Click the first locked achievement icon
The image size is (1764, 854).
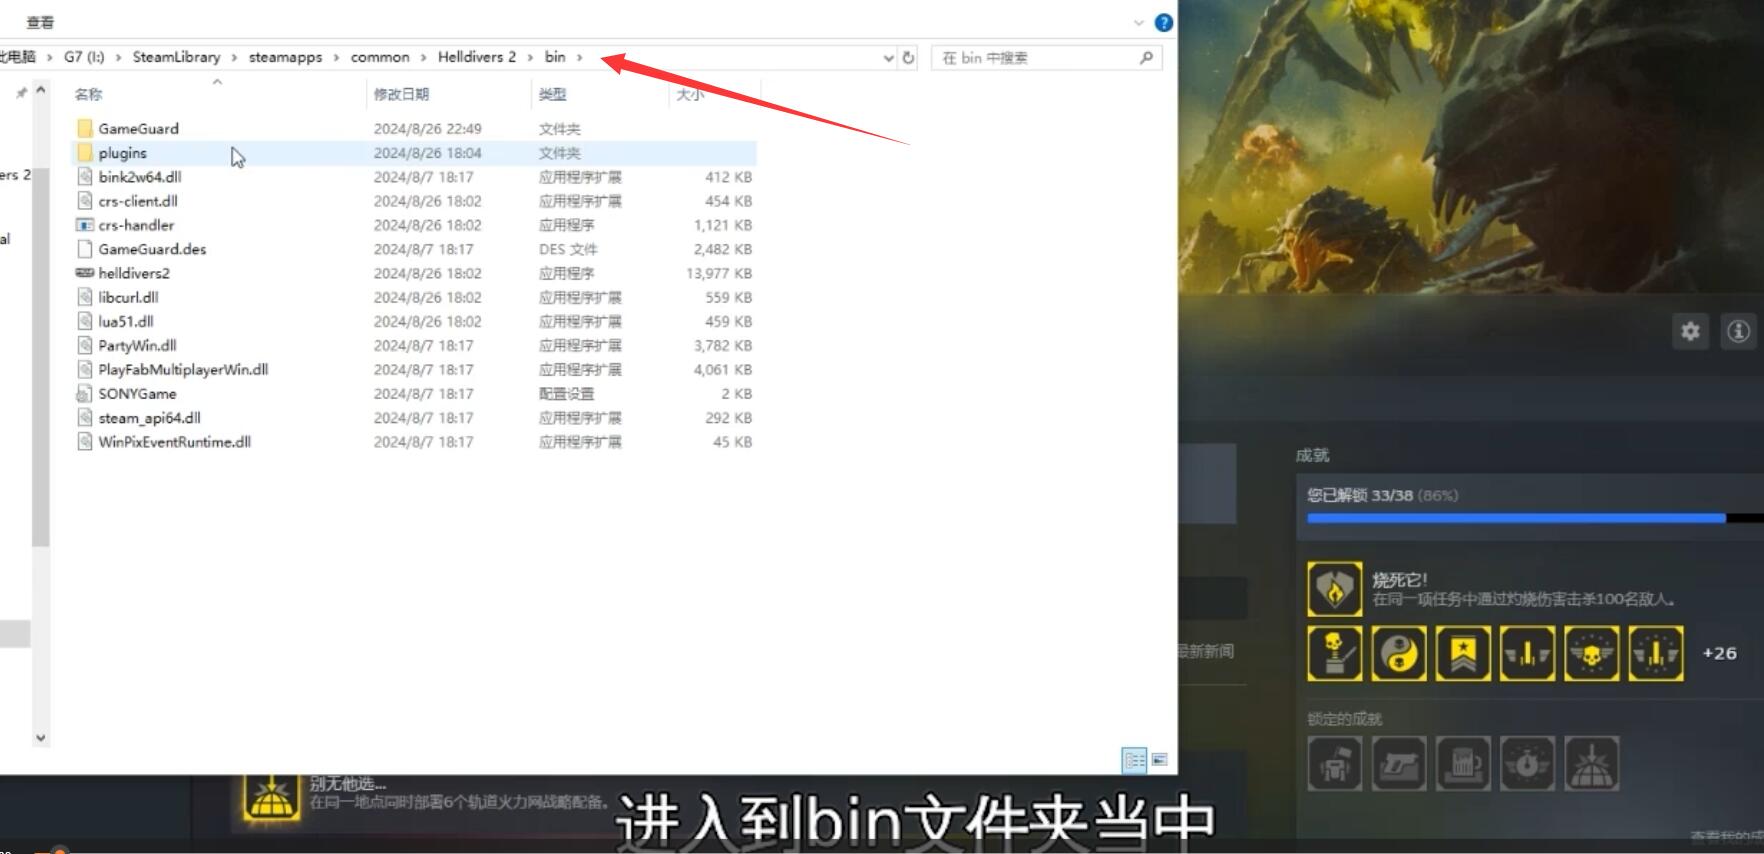pyautogui.click(x=1335, y=764)
